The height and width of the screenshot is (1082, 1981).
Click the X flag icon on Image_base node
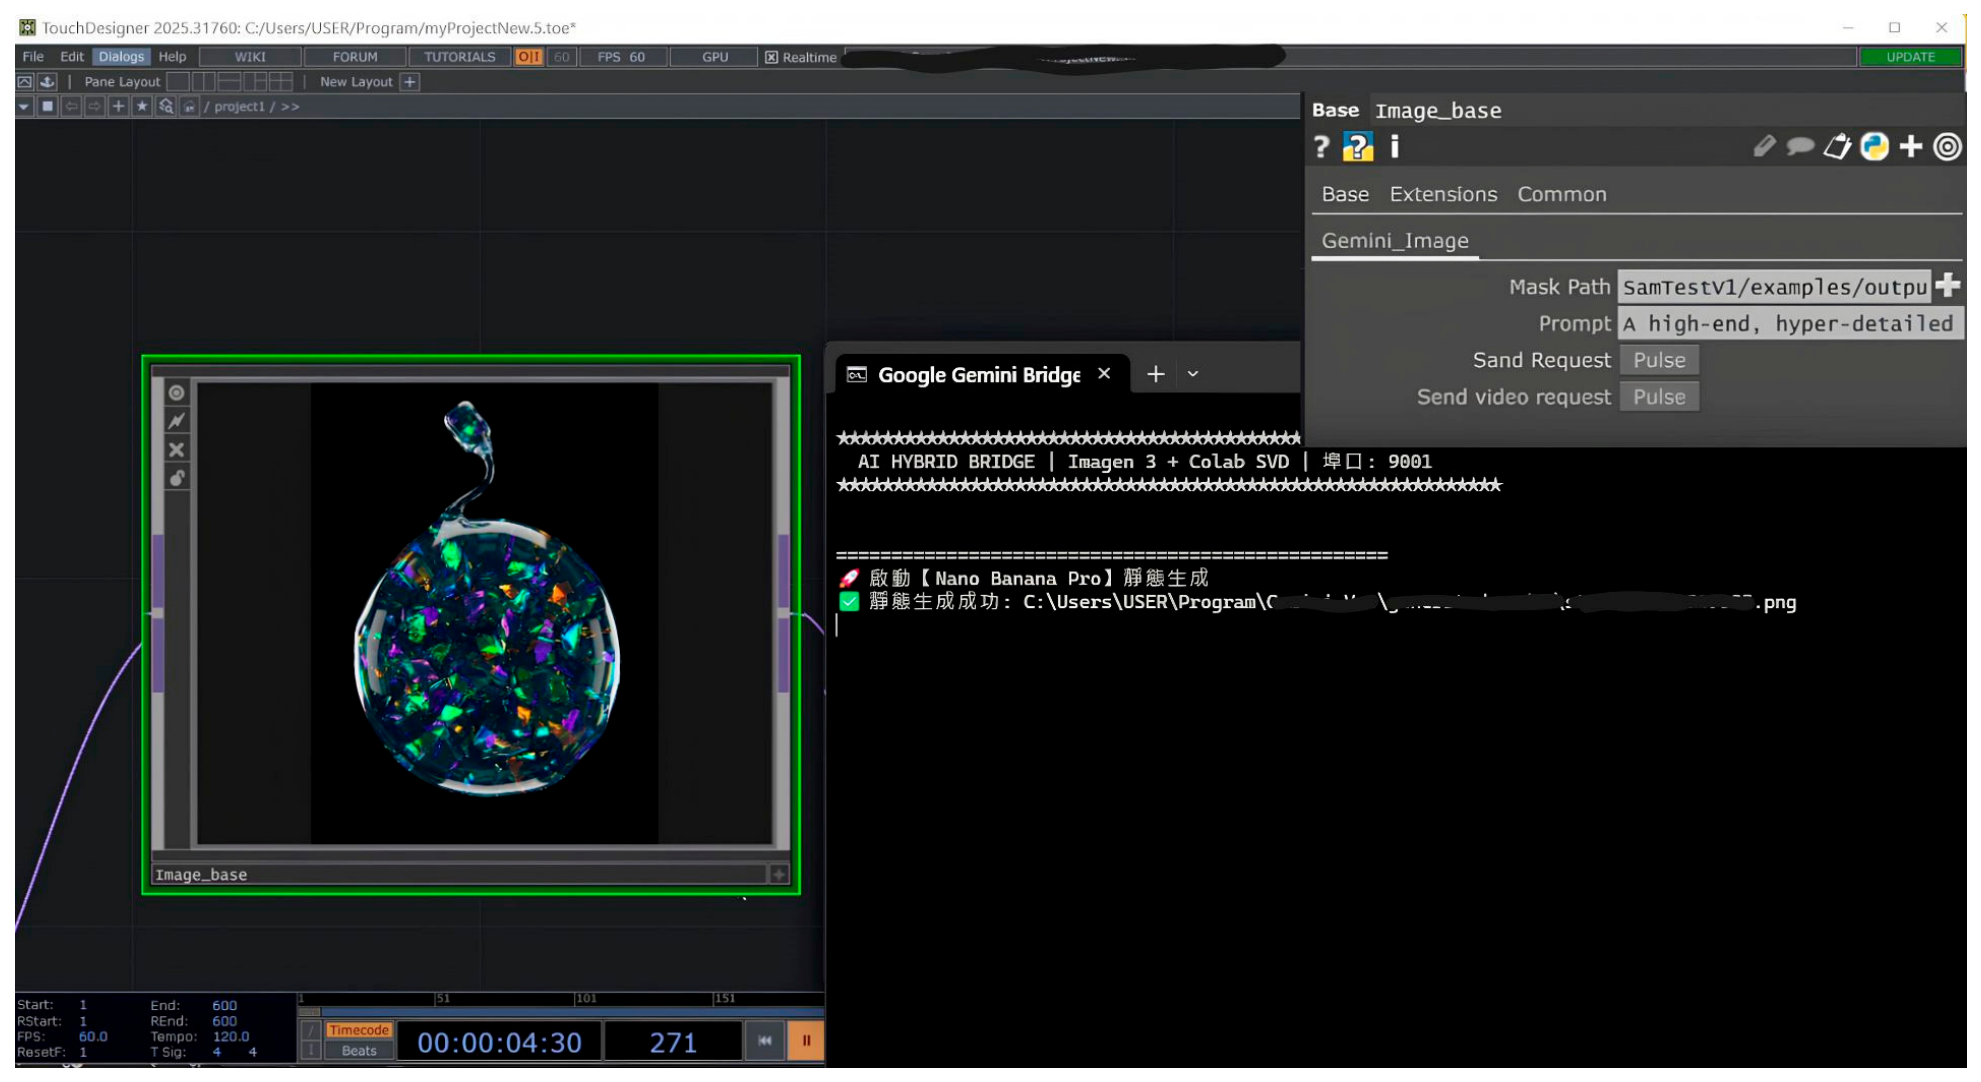(177, 450)
